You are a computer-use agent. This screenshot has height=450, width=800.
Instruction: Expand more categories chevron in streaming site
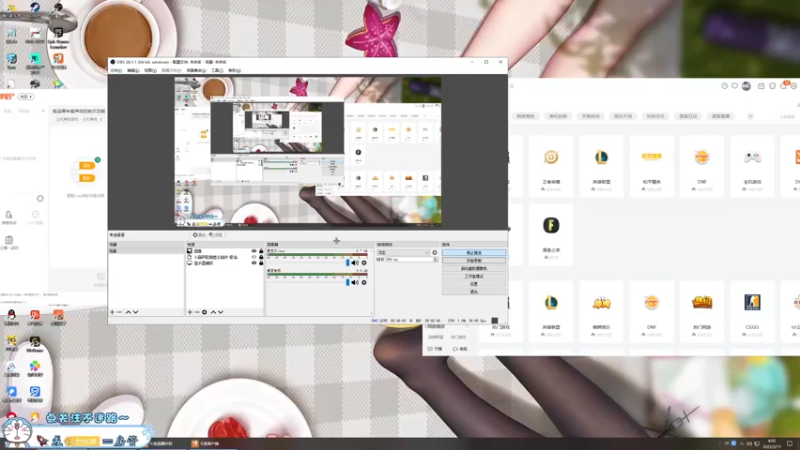point(751,116)
